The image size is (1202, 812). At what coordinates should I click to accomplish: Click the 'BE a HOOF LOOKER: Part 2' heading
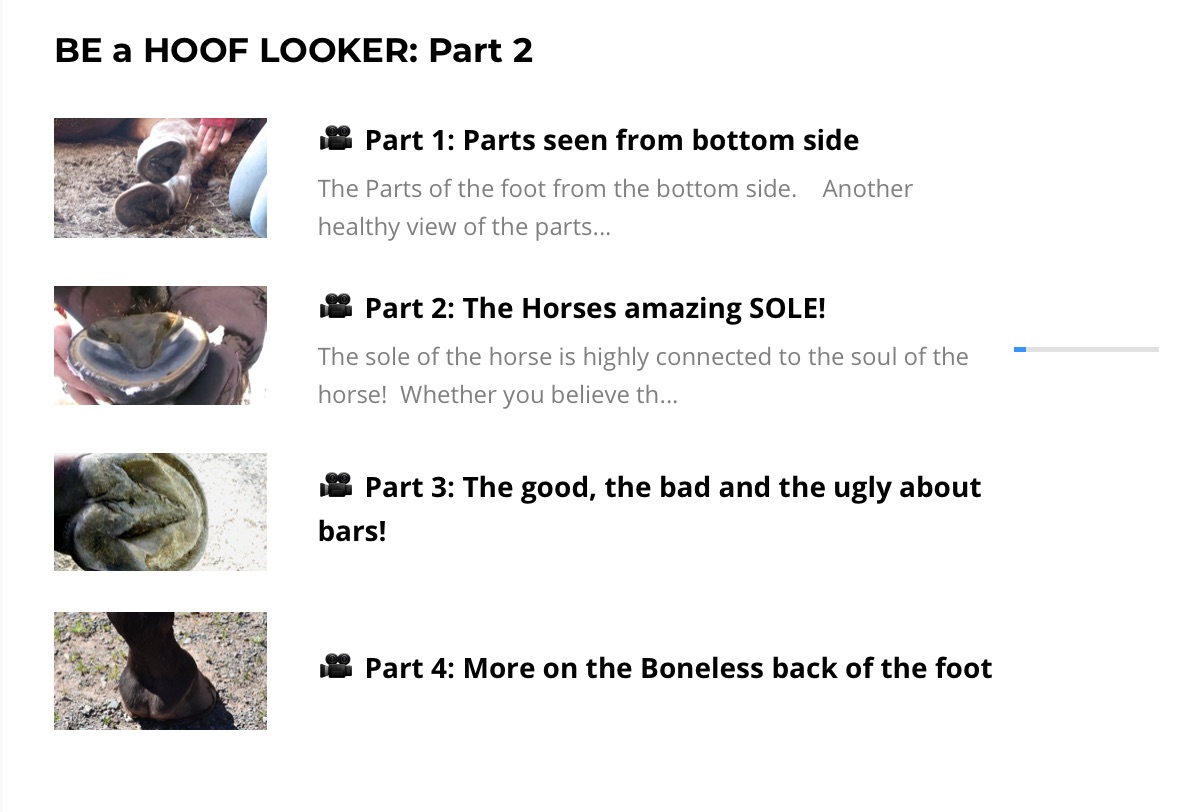click(x=293, y=50)
